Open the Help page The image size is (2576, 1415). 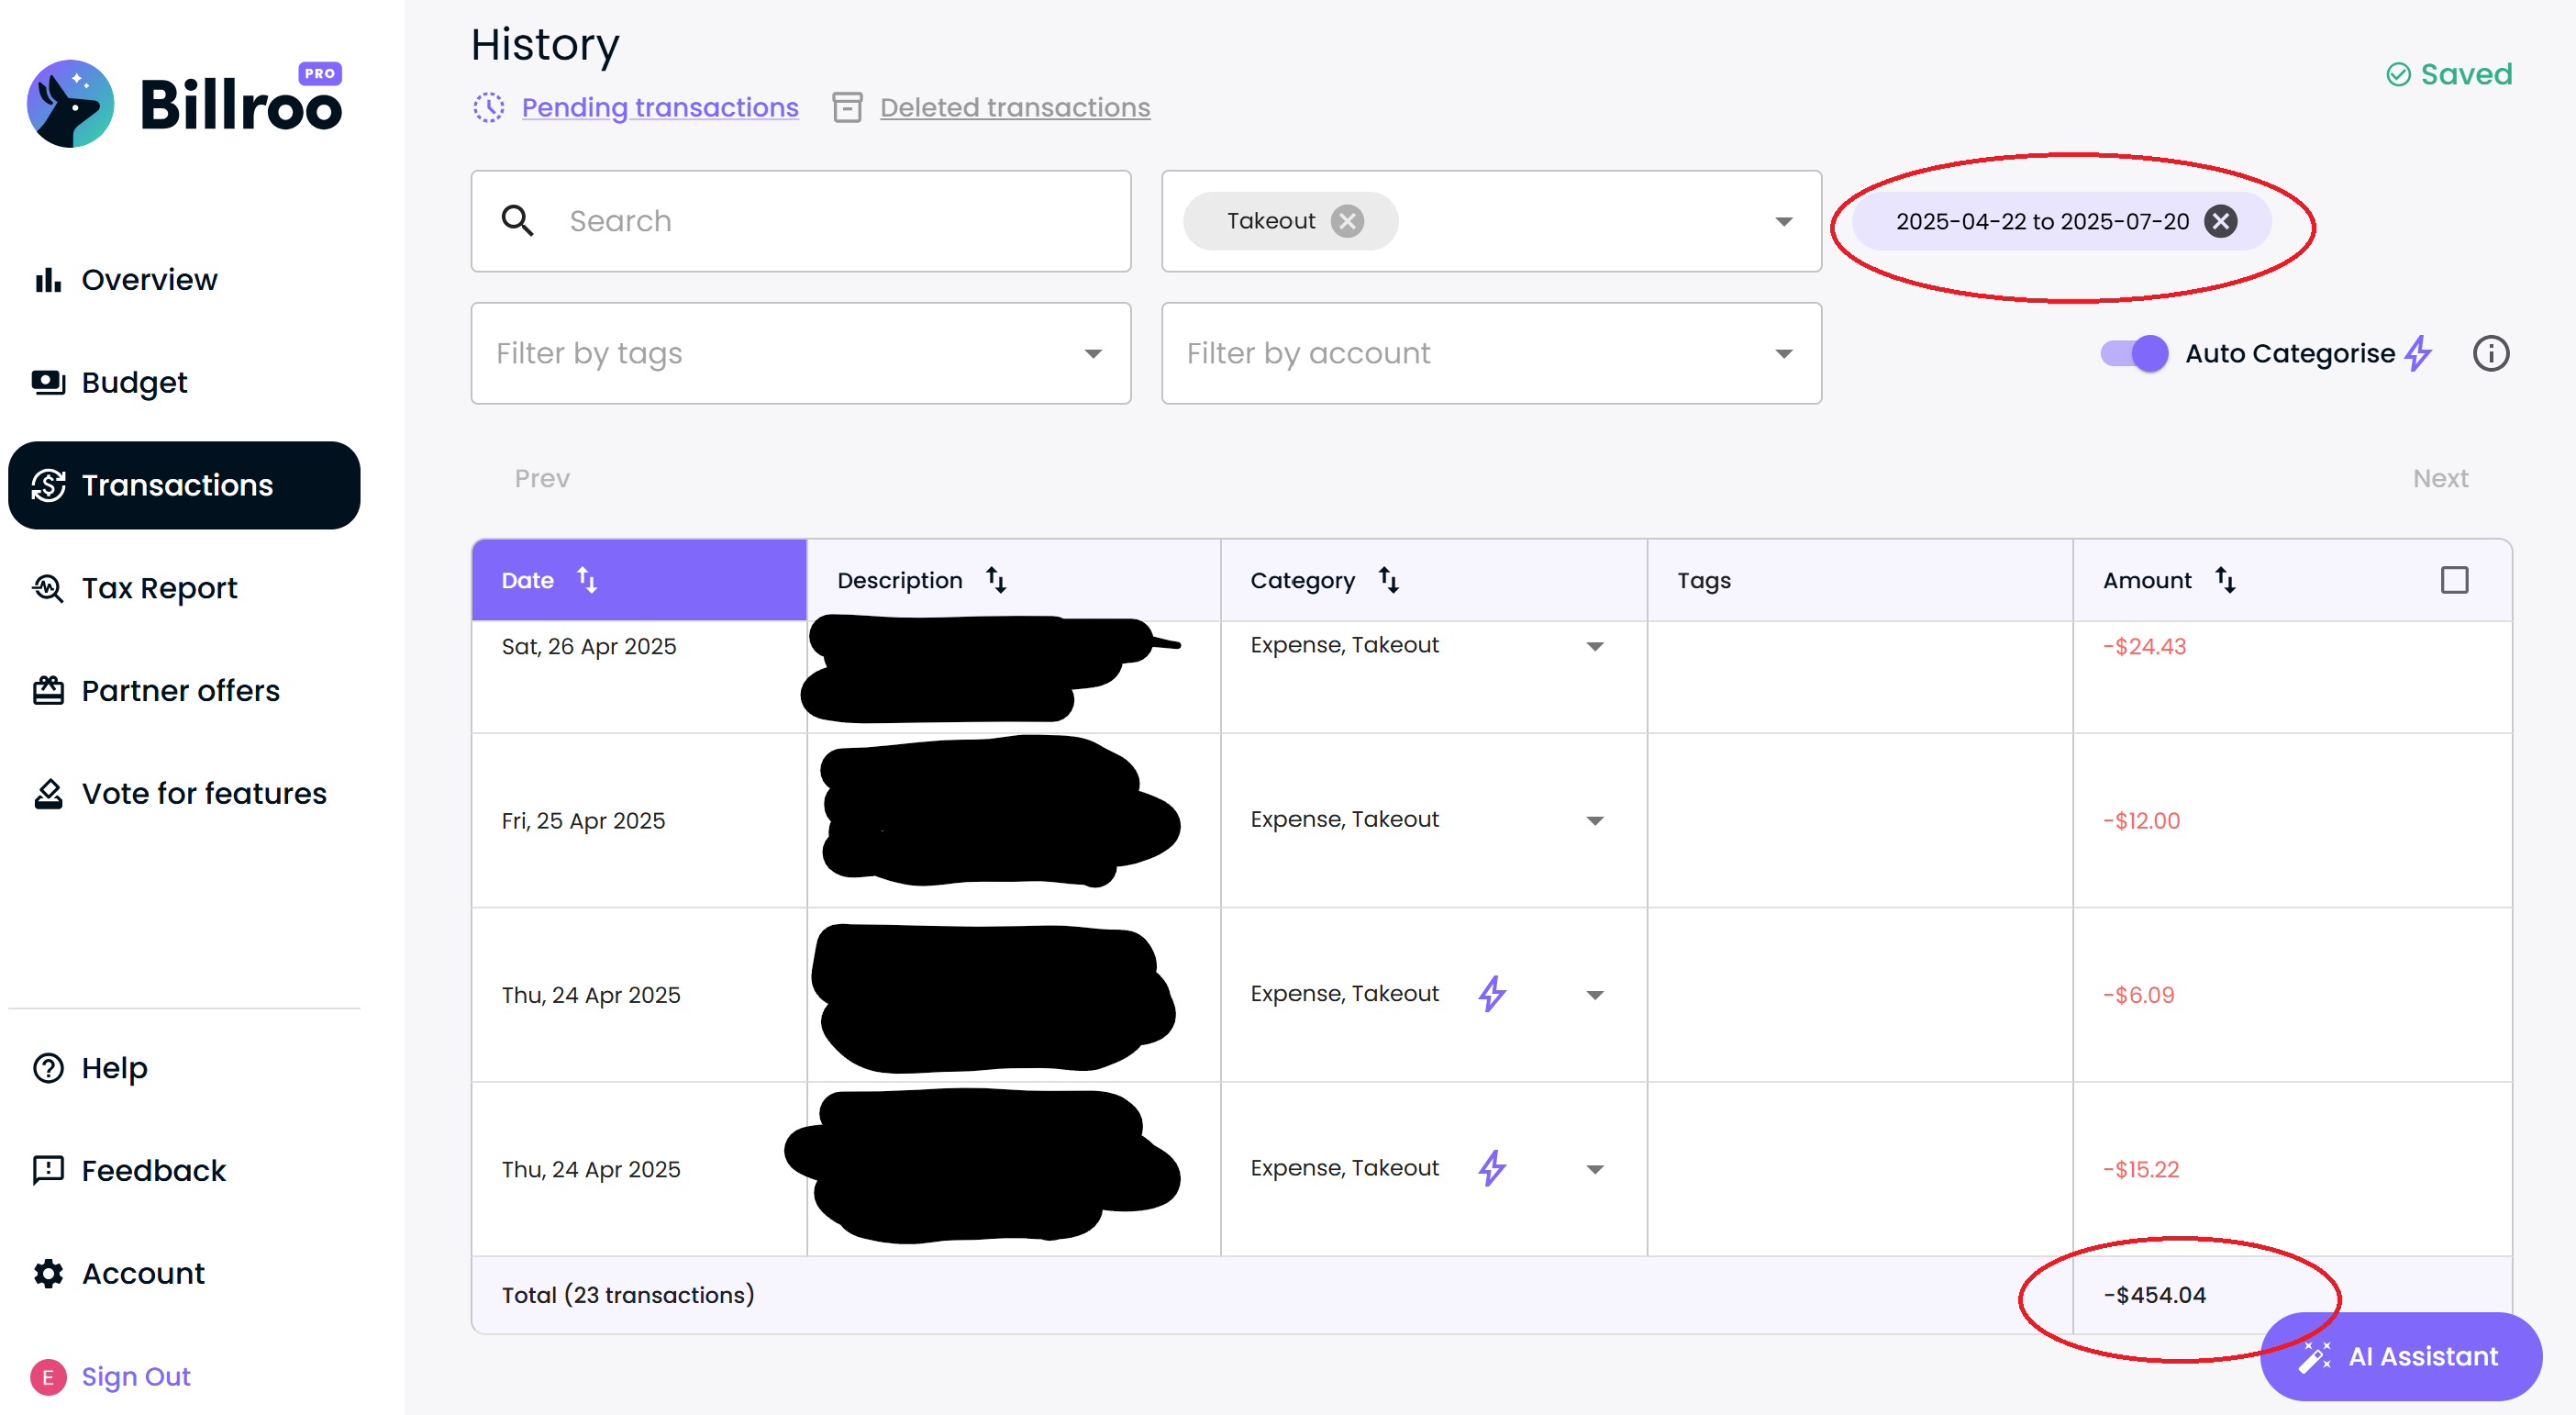tap(184, 1068)
